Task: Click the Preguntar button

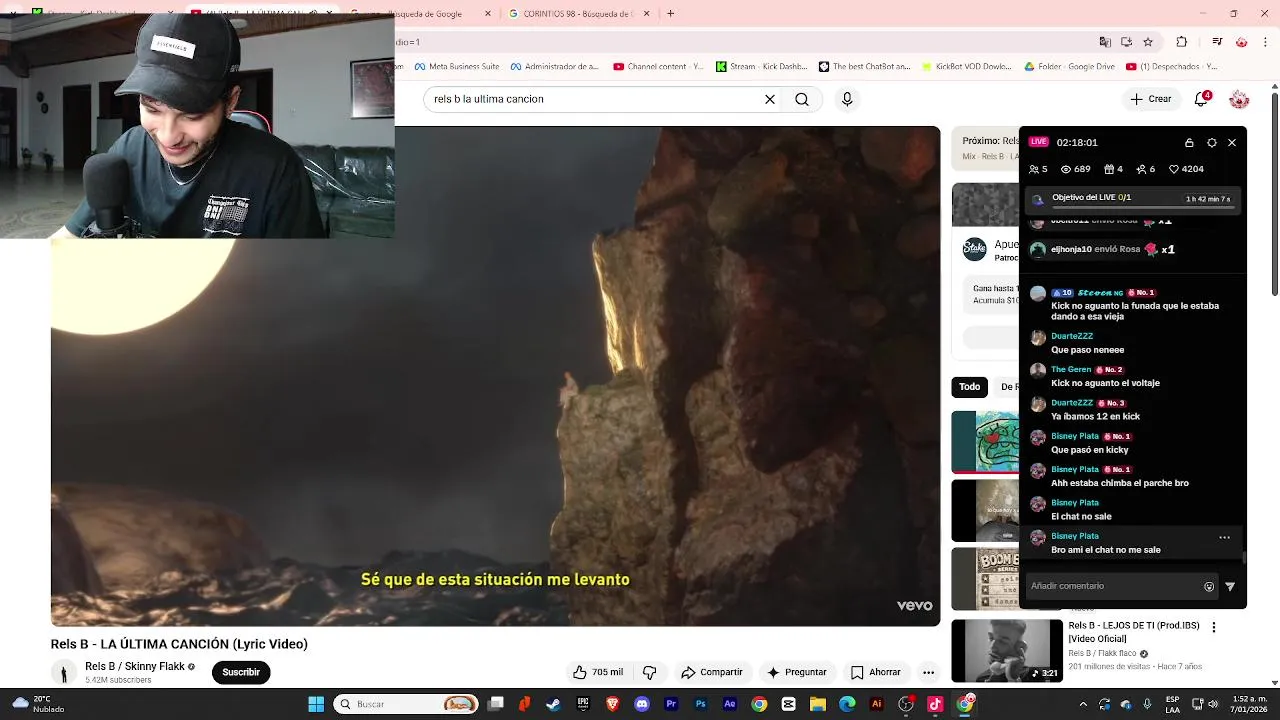Action: click(x=796, y=672)
